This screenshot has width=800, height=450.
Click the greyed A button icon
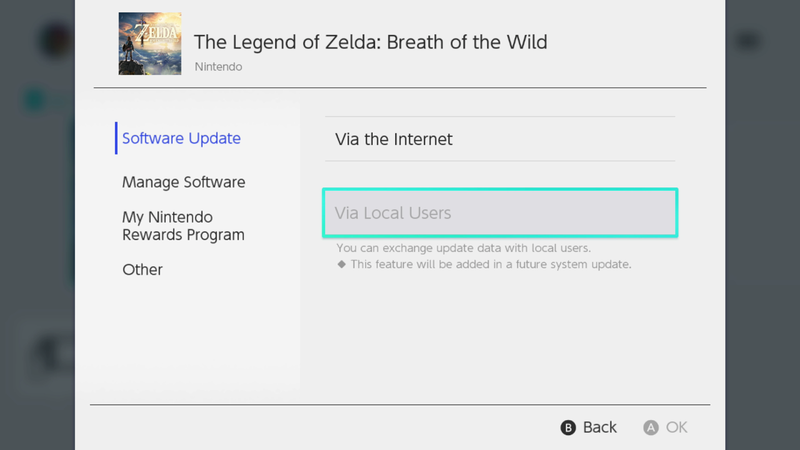pyautogui.click(x=651, y=428)
